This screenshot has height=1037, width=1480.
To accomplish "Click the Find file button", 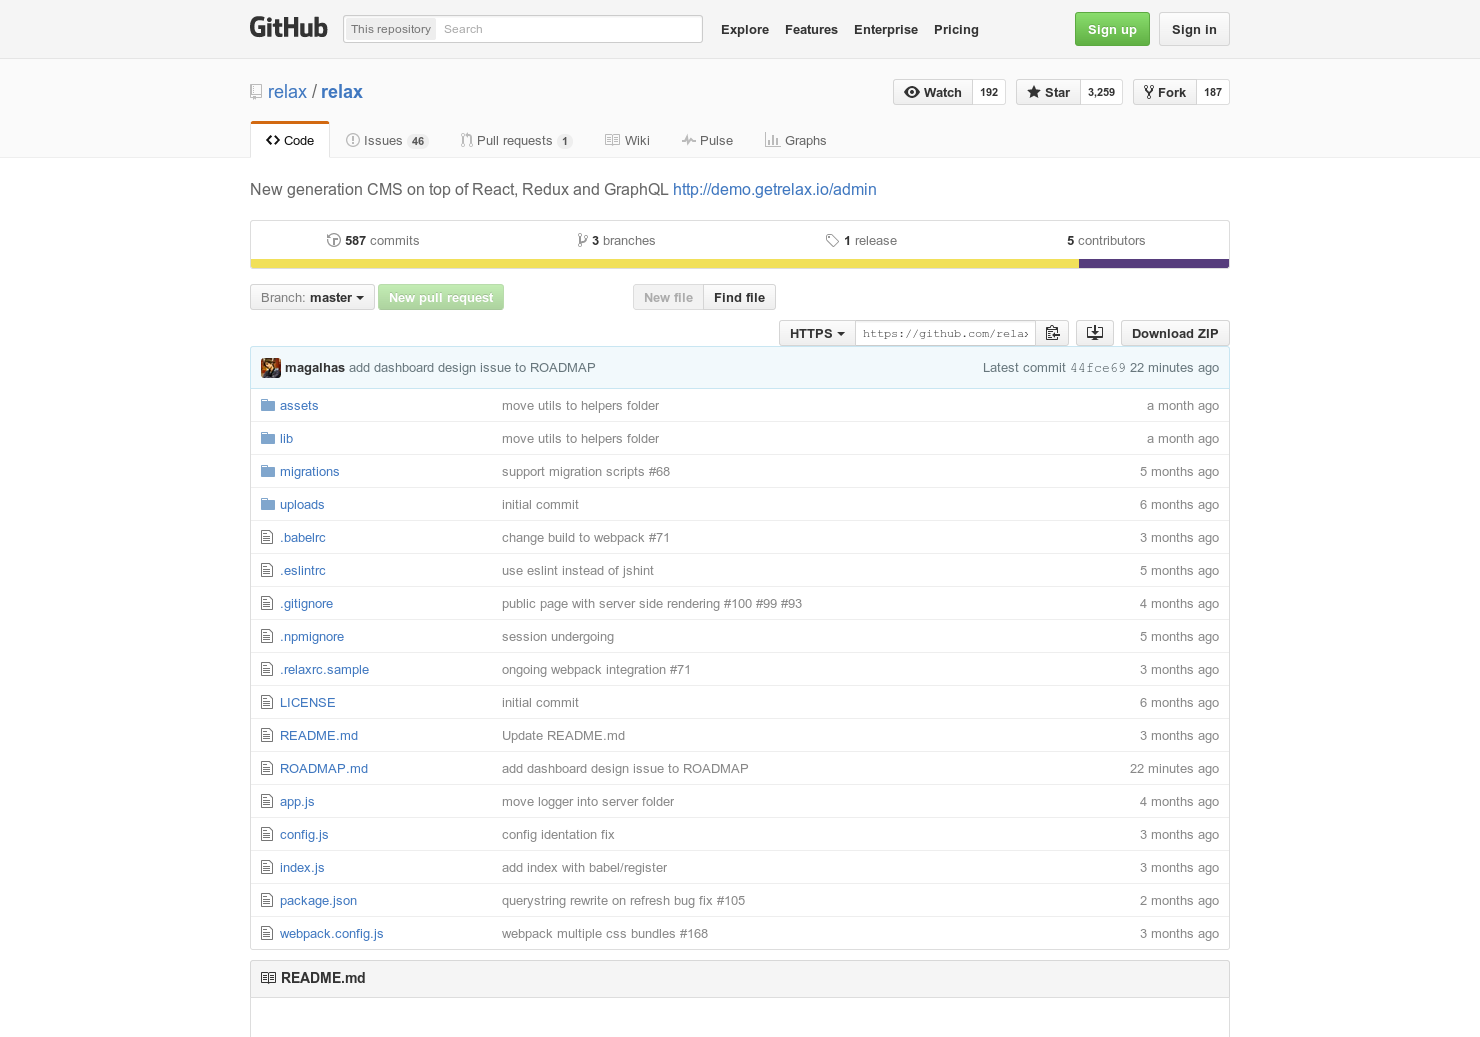I will (739, 297).
